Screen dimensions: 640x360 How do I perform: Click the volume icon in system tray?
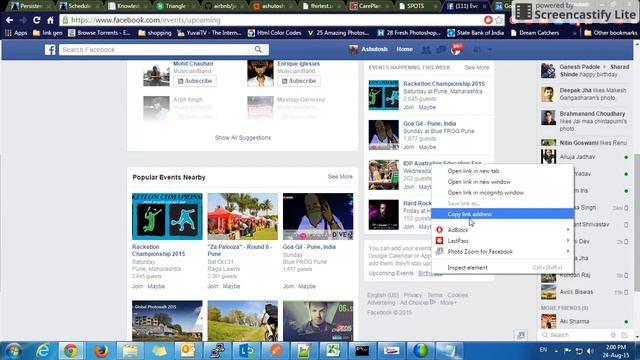coord(590,351)
